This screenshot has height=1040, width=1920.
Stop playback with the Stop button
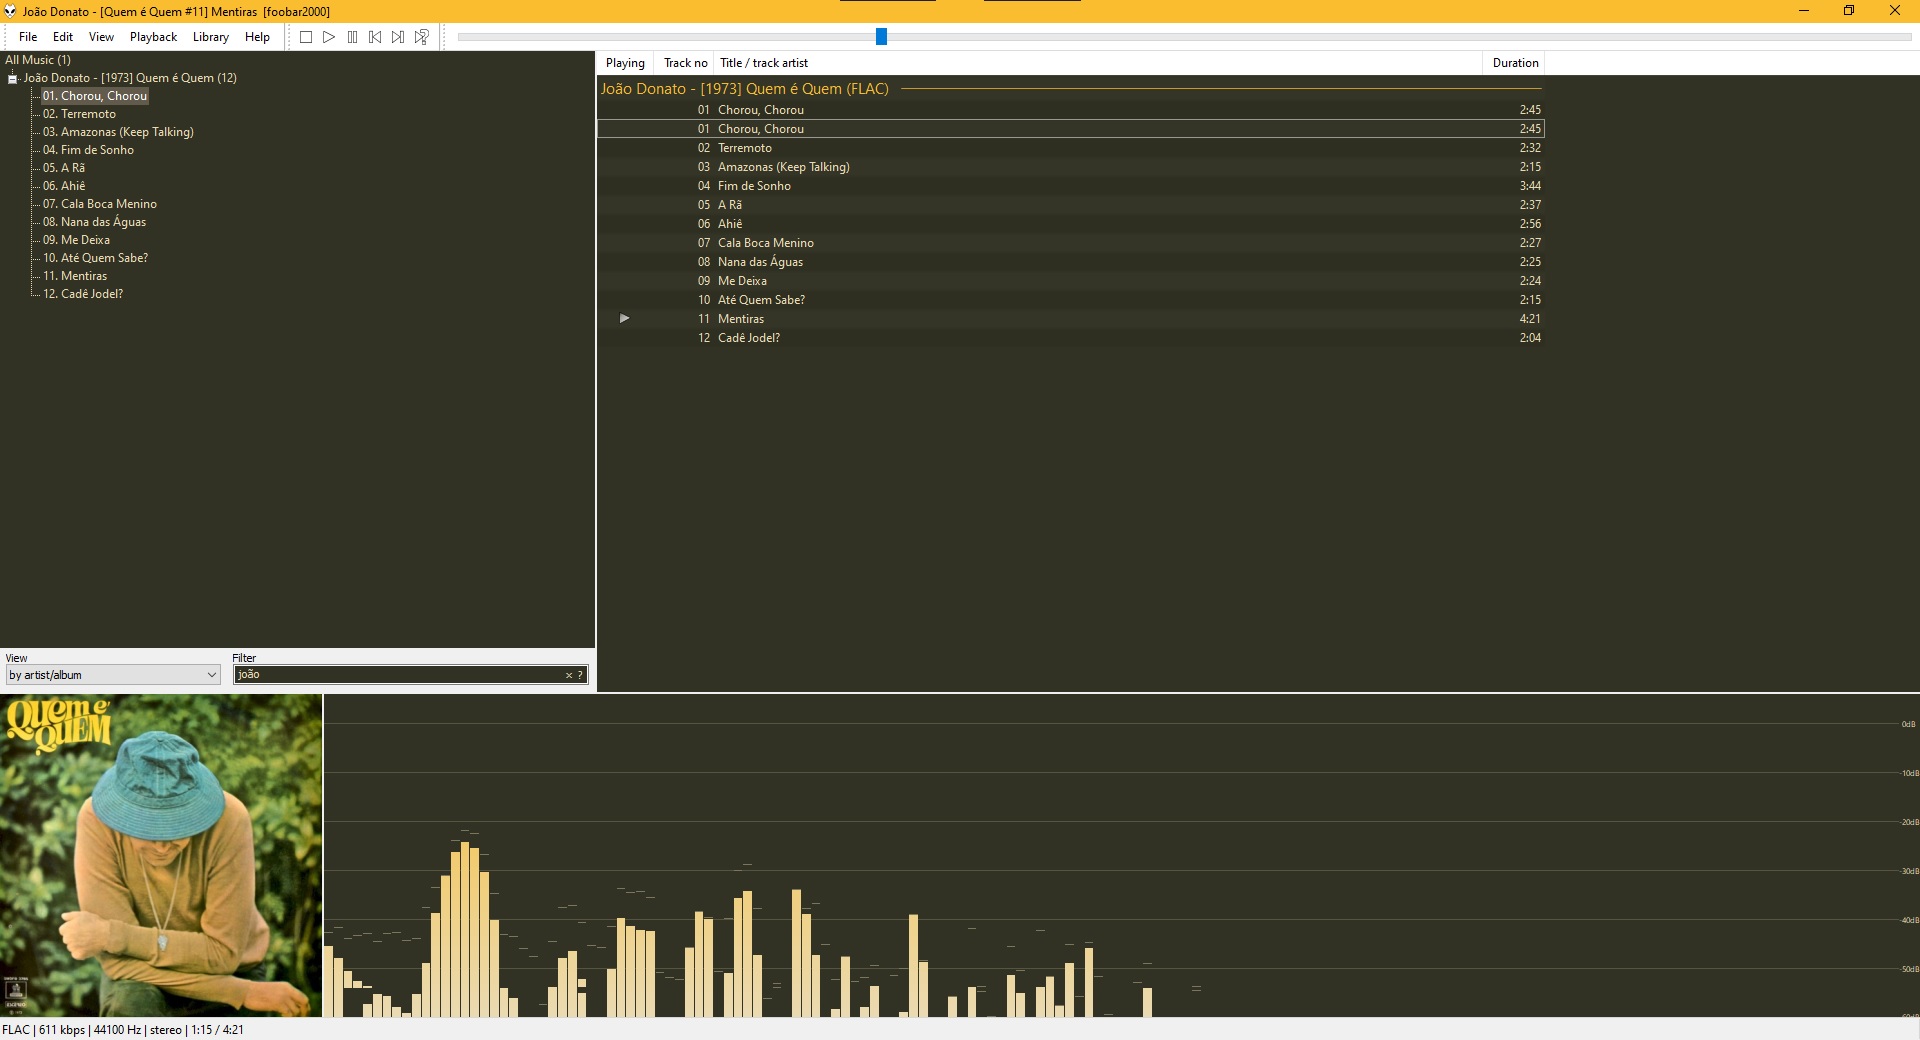pyautogui.click(x=306, y=37)
